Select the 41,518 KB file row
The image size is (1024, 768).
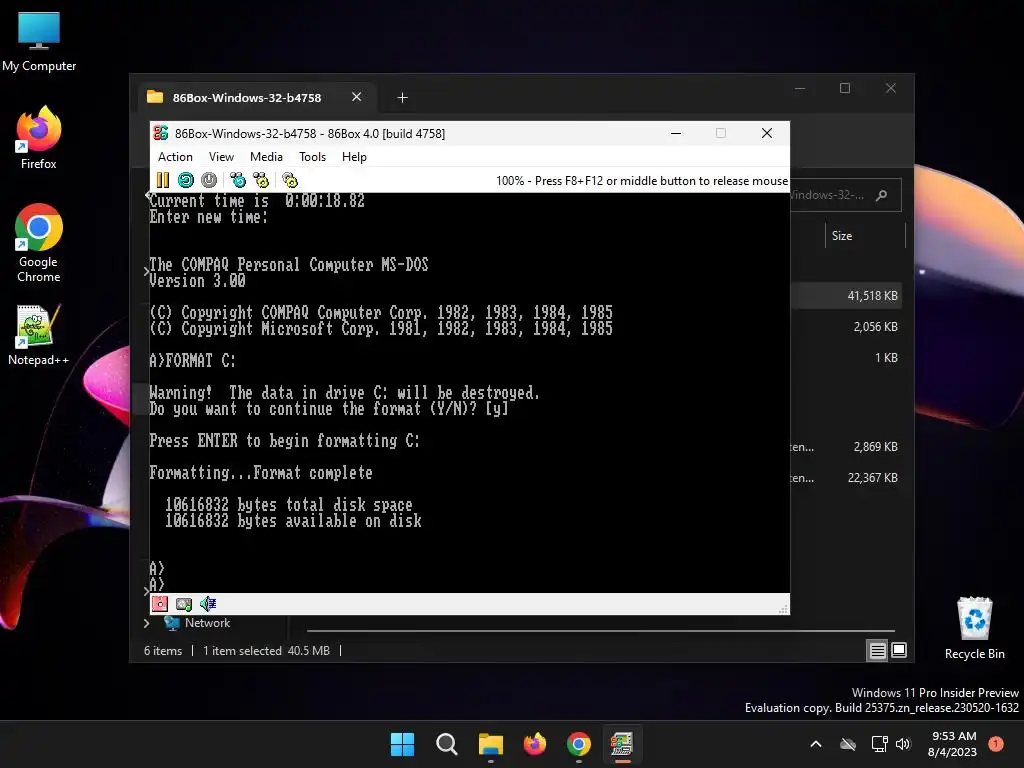point(846,296)
